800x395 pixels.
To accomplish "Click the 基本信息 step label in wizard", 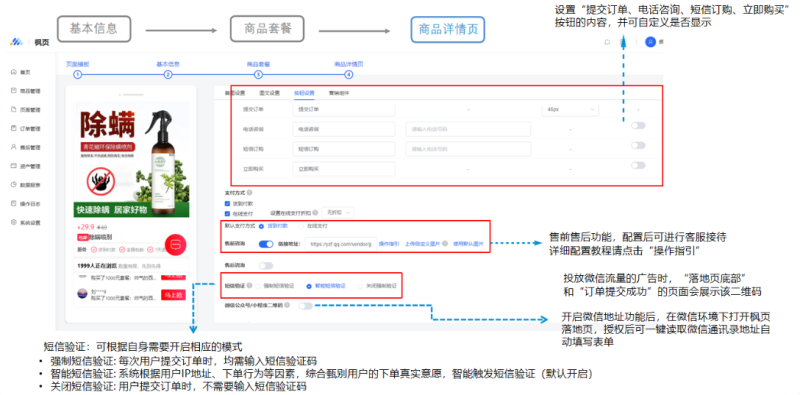I will (x=168, y=64).
